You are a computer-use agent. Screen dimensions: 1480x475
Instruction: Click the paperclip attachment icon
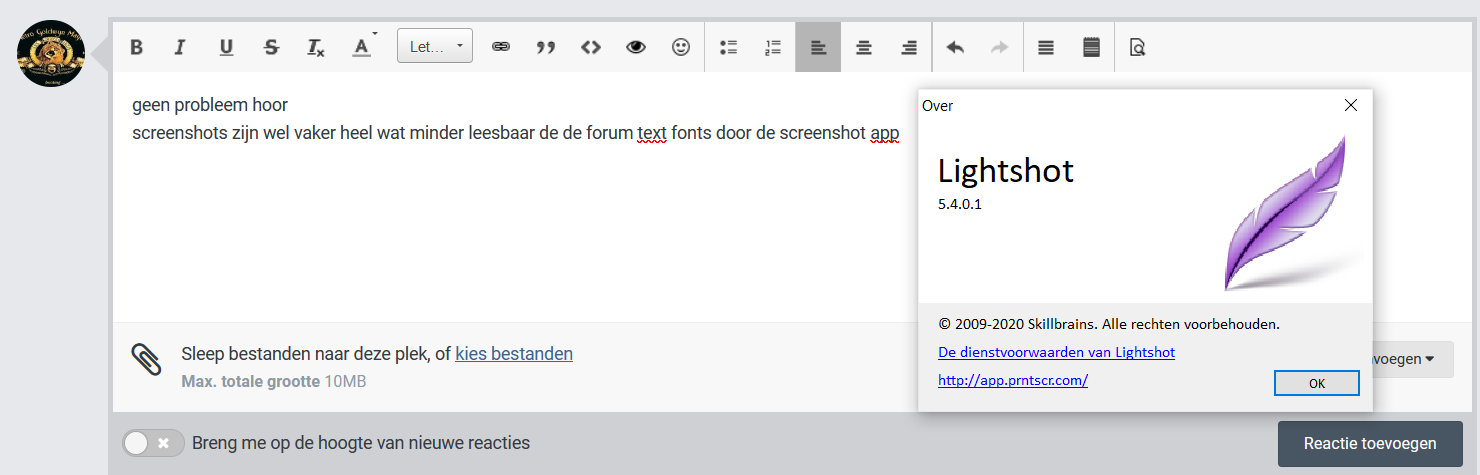[x=147, y=359]
